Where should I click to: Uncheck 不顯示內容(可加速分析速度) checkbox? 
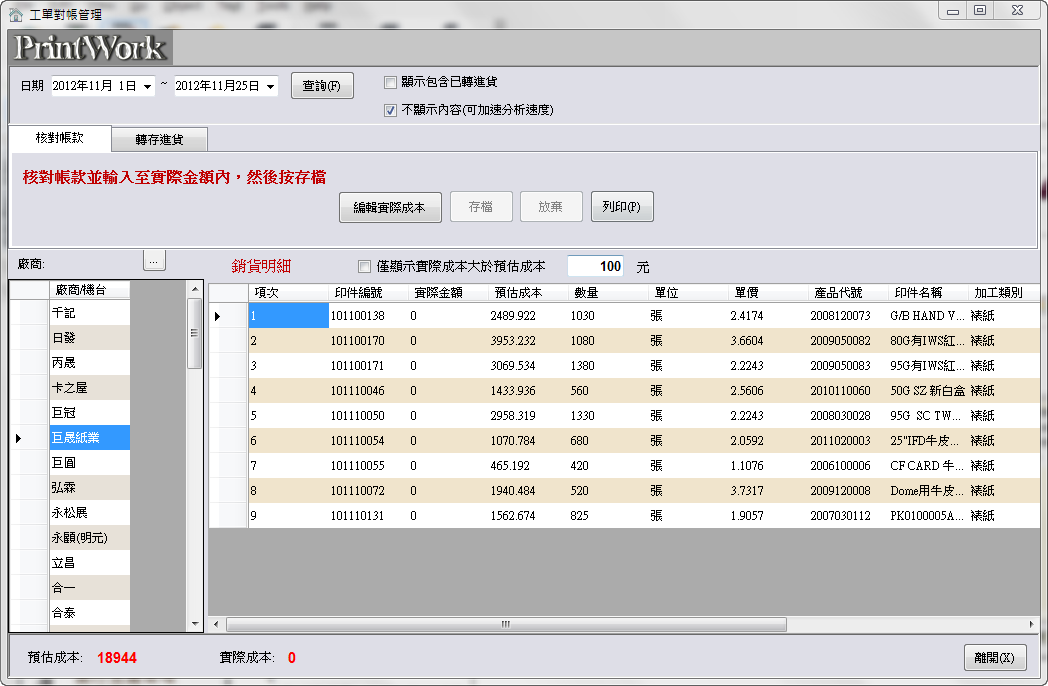tap(390, 110)
